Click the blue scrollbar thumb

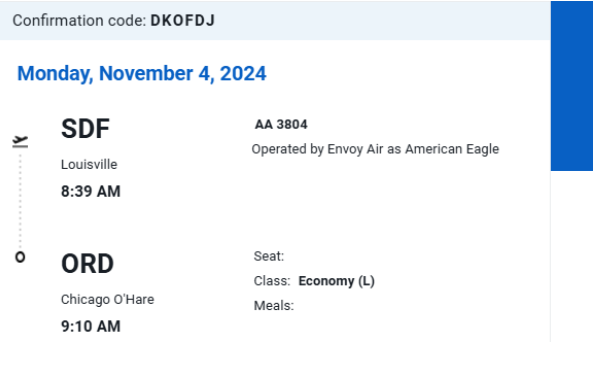pyautogui.click(x=572, y=86)
